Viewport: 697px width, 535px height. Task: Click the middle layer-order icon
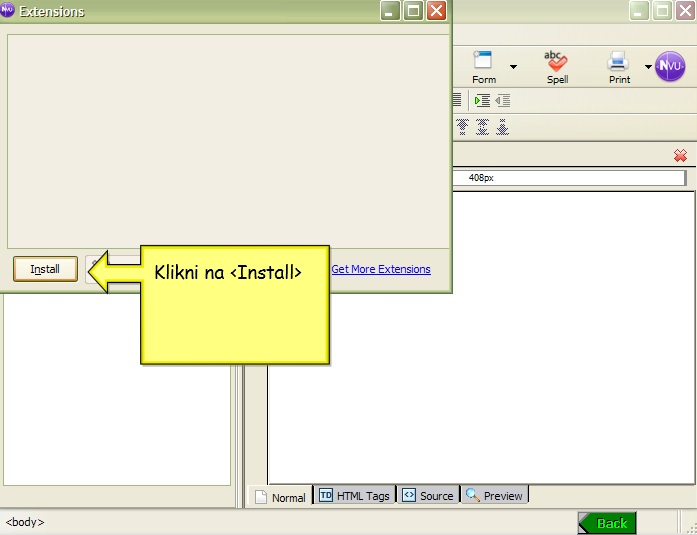(x=482, y=127)
